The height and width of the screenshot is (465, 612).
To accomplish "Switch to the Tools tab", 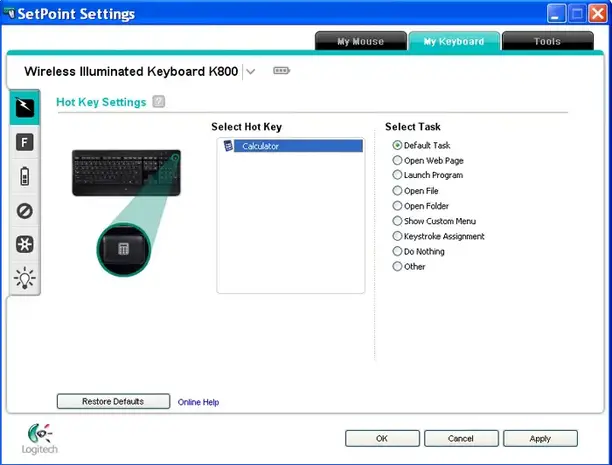I will pyautogui.click(x=548, y=41).
